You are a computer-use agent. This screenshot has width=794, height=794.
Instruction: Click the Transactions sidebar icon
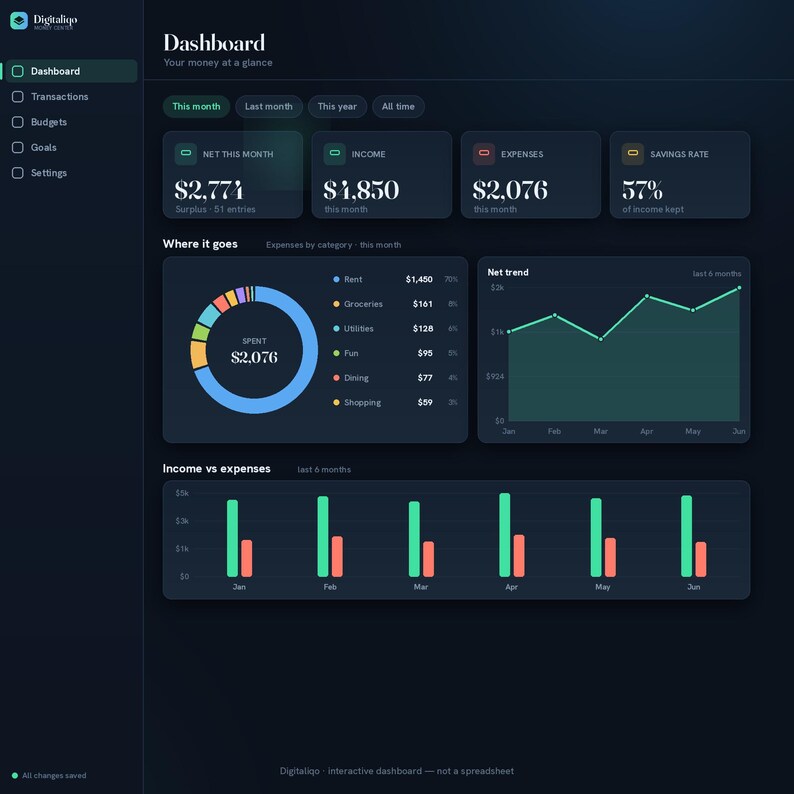[18, 97]
